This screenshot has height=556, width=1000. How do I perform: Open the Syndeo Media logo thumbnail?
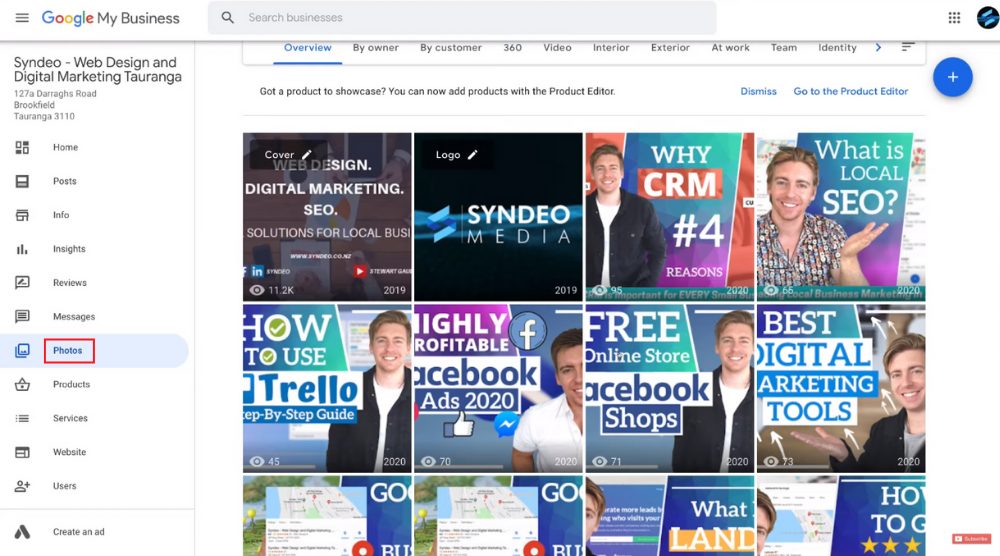pyautogui.click(x=498, y=217)
